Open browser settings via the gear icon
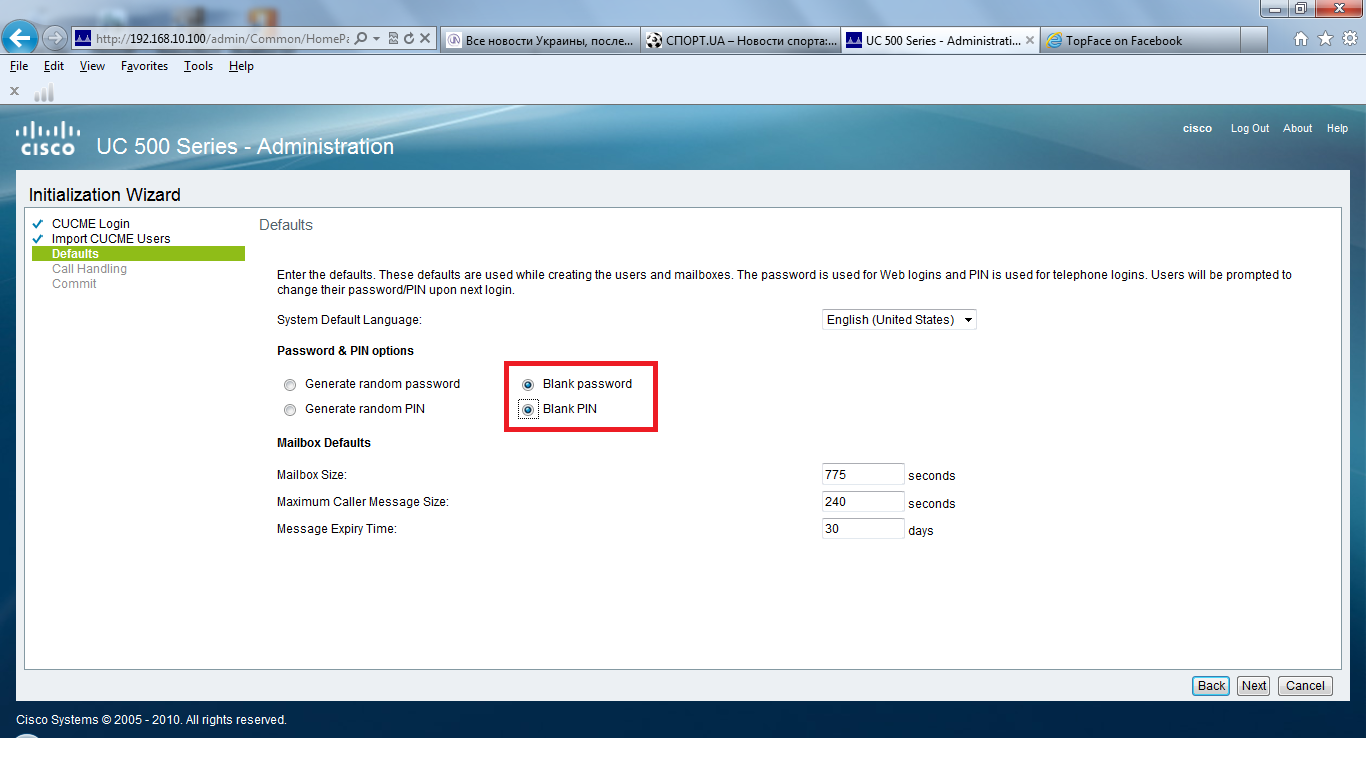The width and height of the screenshot is (1366, 768). pyautogui.click(x=1350, y=38)
